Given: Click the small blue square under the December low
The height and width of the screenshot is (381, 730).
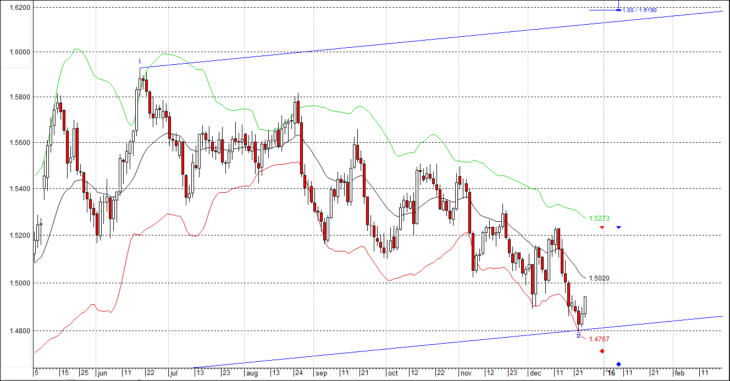Looking at the screenshot, I should 579,336.
